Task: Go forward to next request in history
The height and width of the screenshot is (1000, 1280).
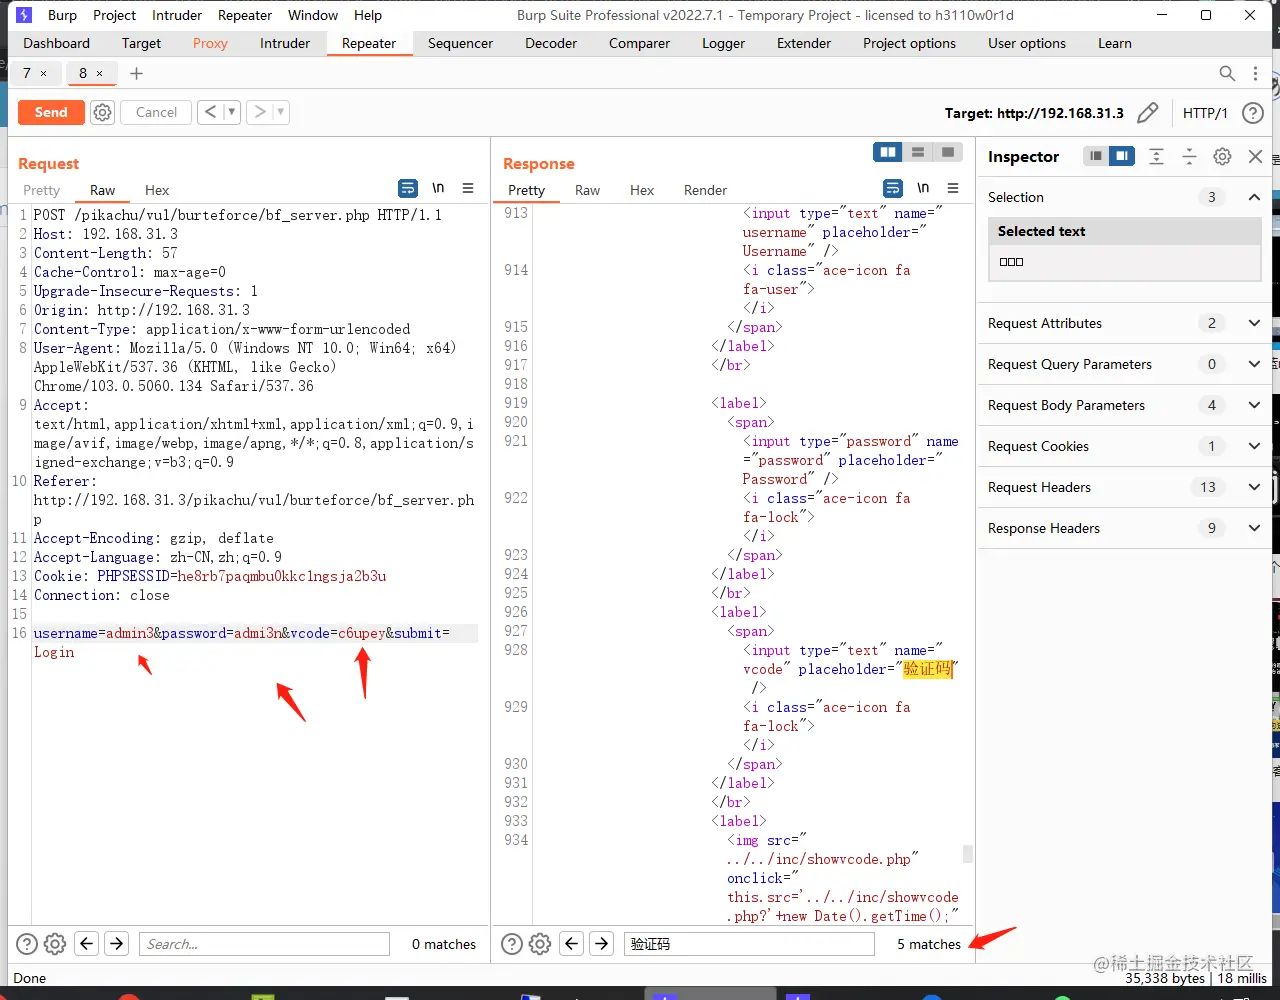Action: coord(259,112)
